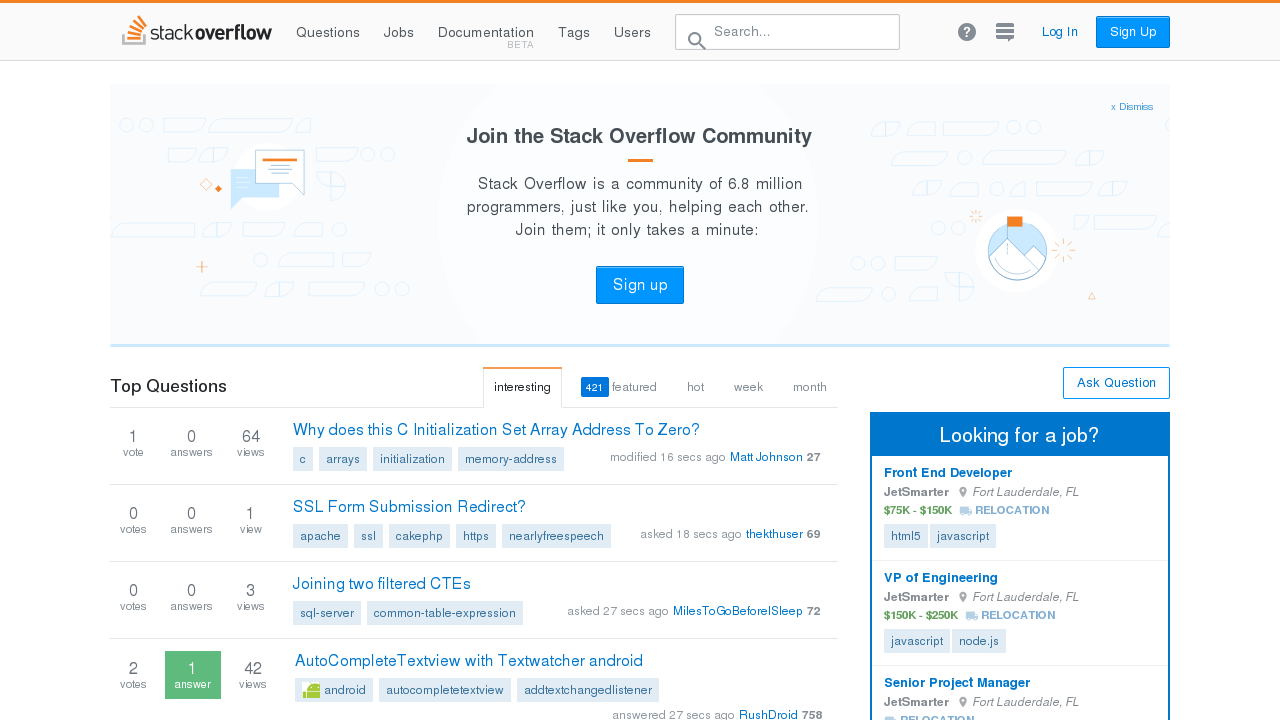Click the search magnifier icon
Viewport: 1280px width, 720px height.
(697, 41)
